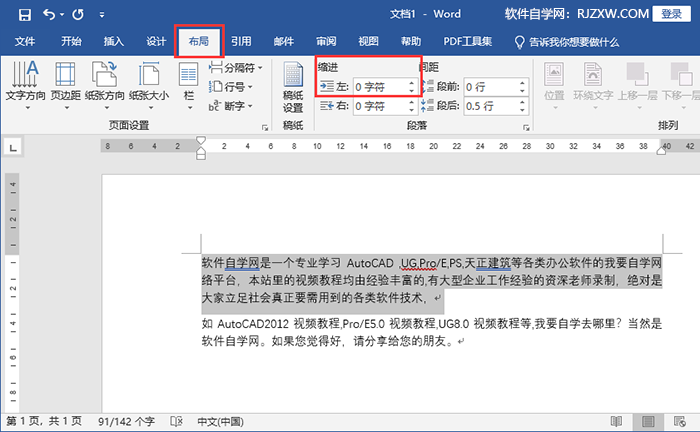Switch to the 设计 tab
The width and height of the screenshot is (700, 432).
tap(156, 42)
